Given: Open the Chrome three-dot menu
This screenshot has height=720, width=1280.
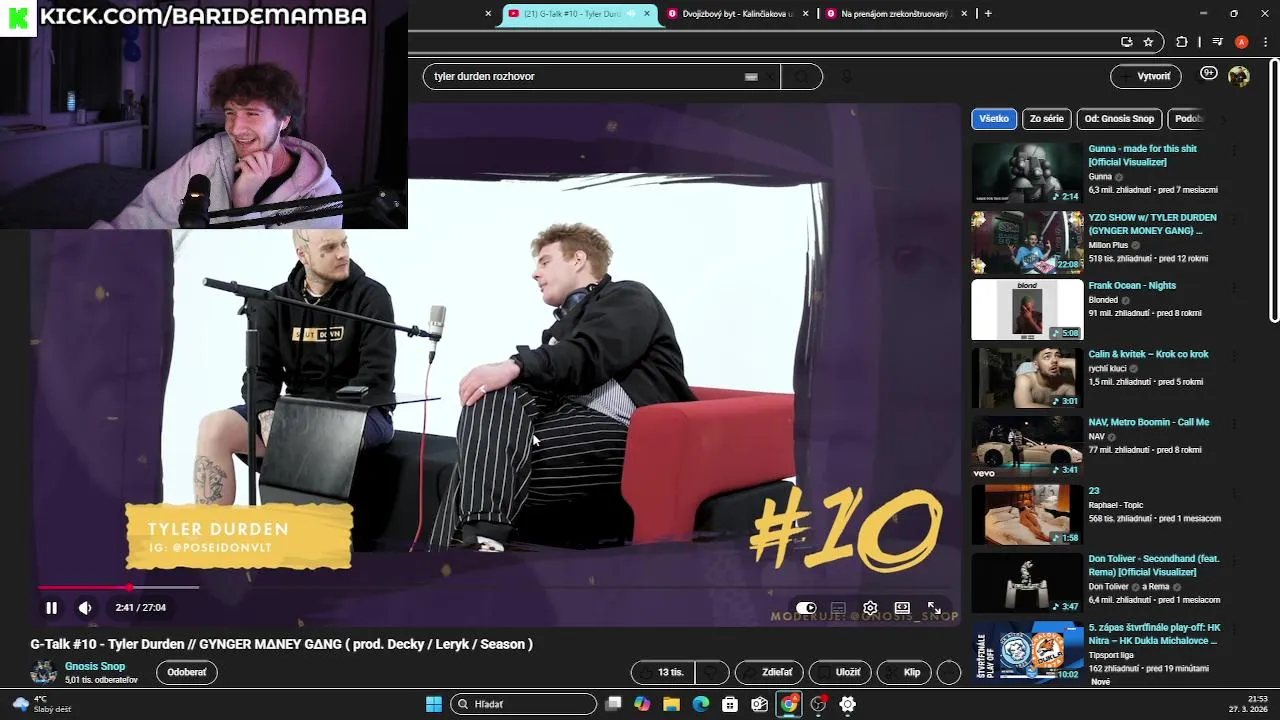Looking at the screenshot, I should 1264,42.
